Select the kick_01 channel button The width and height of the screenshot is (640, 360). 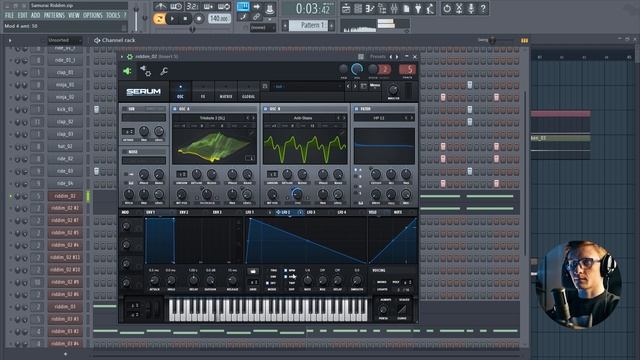(x=65, y=109)
